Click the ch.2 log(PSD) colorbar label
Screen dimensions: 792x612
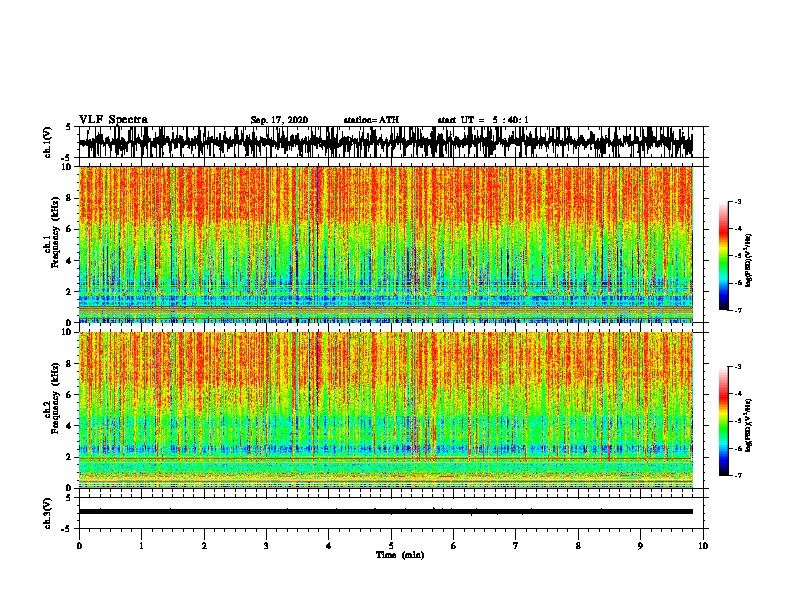point(749,425)
